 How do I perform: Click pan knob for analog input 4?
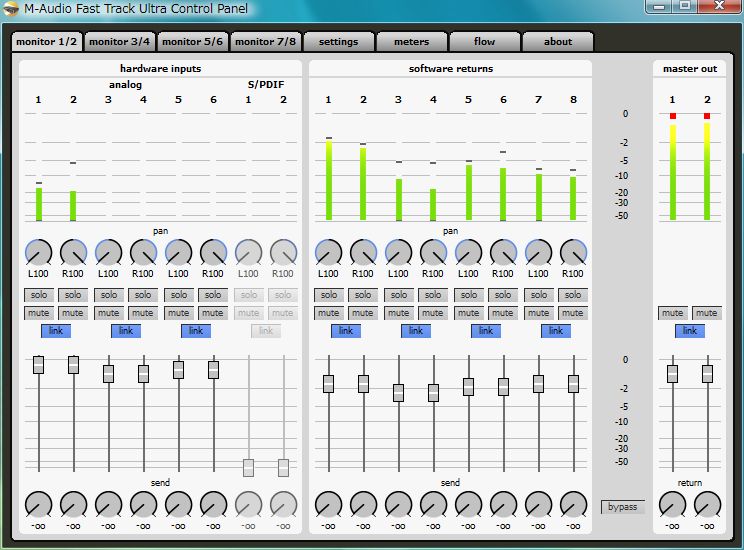click(144, 252)
